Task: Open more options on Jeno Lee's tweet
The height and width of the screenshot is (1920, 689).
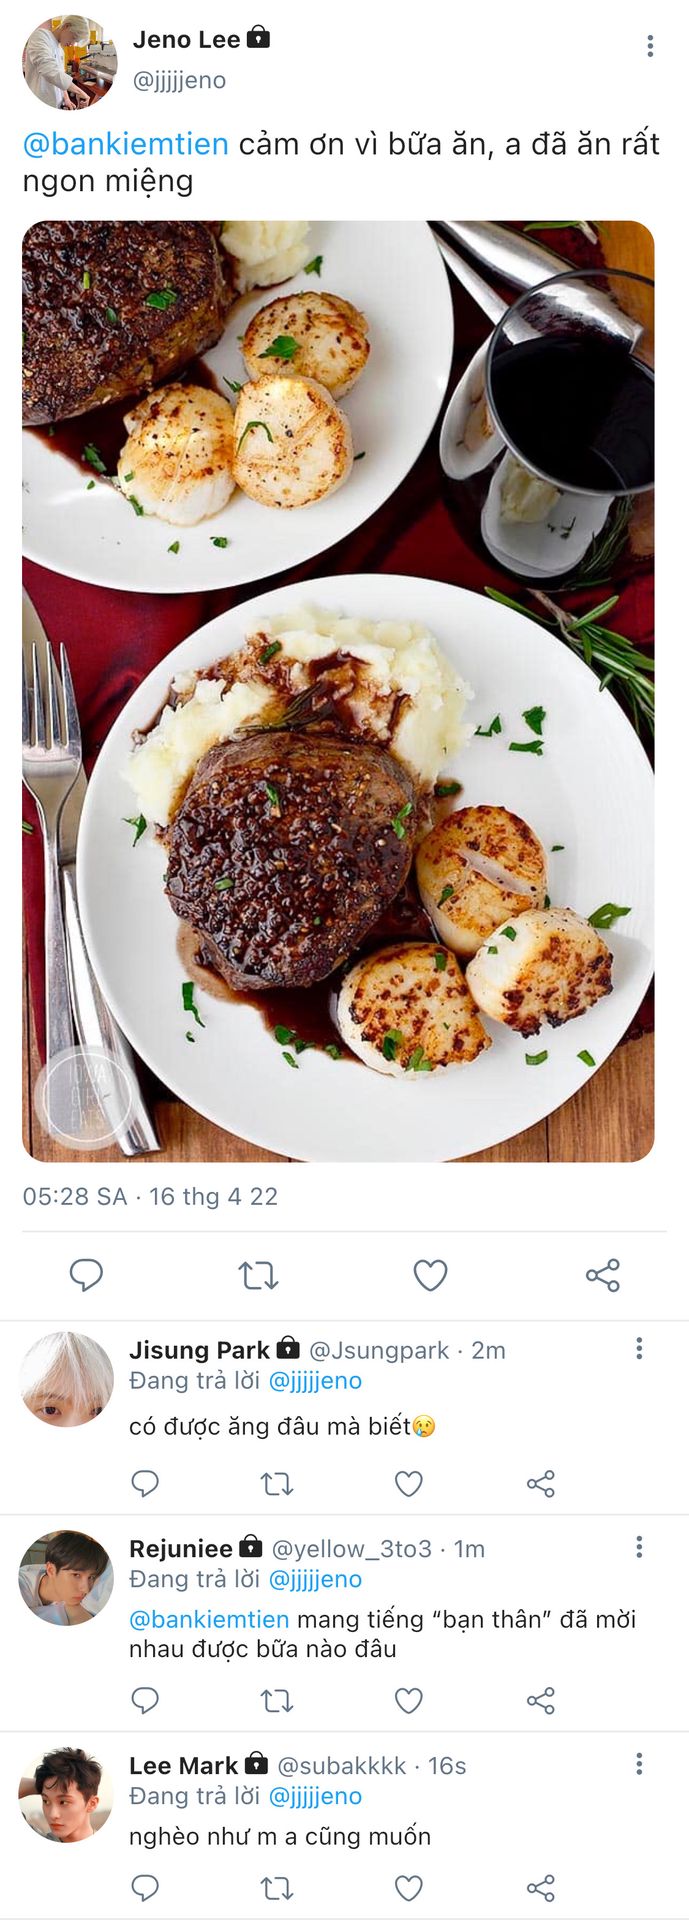Action: pos(650,45)
